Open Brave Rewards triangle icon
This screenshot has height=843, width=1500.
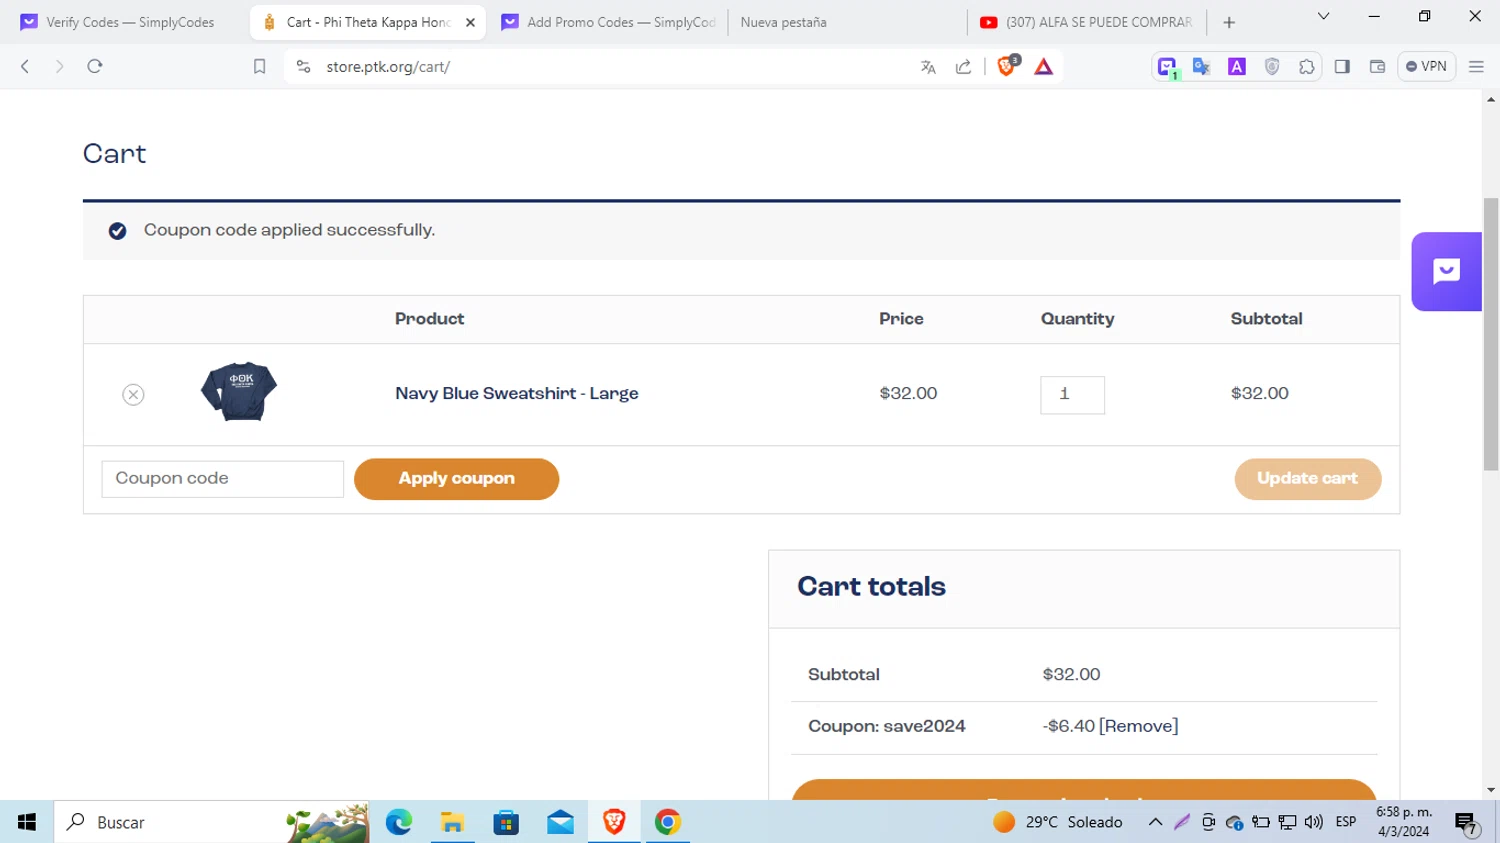pos(1043,67)
